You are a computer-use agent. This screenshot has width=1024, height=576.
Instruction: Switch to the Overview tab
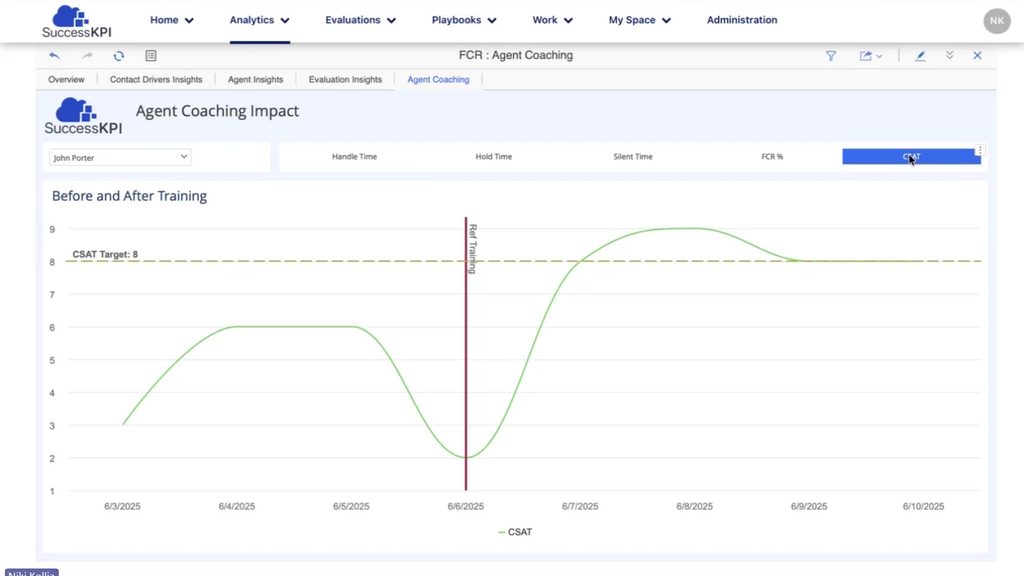tap(66, 80)
